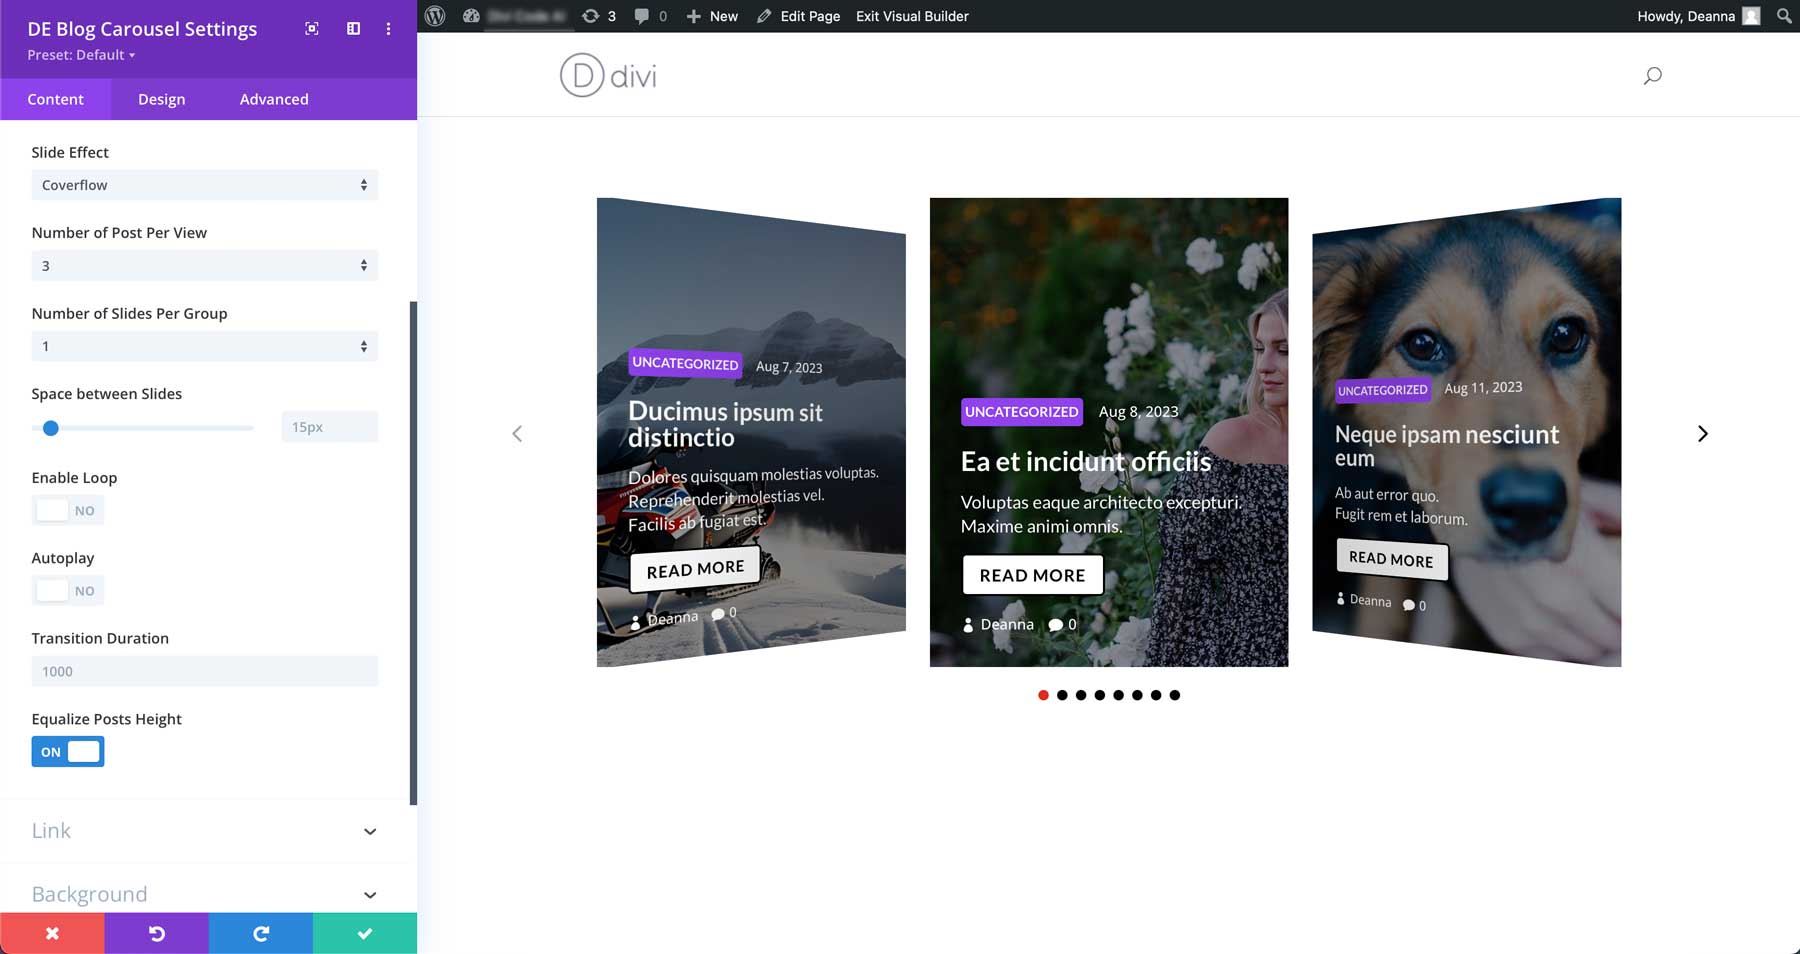Image resolution: width=1800 pixels, height=954 pixels.
Task: Click the snap modal to sidebar icon
Action: coord(353,29)
